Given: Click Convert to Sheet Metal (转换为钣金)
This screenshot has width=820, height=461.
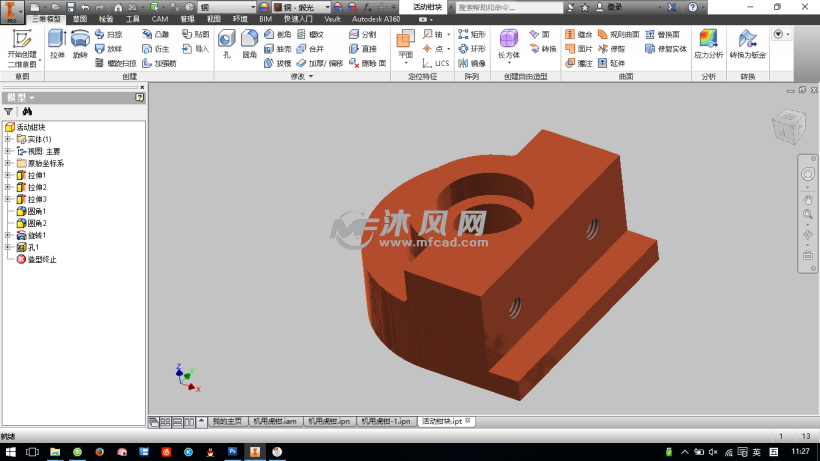Looking at the screenshot, I should coord(747,43).
